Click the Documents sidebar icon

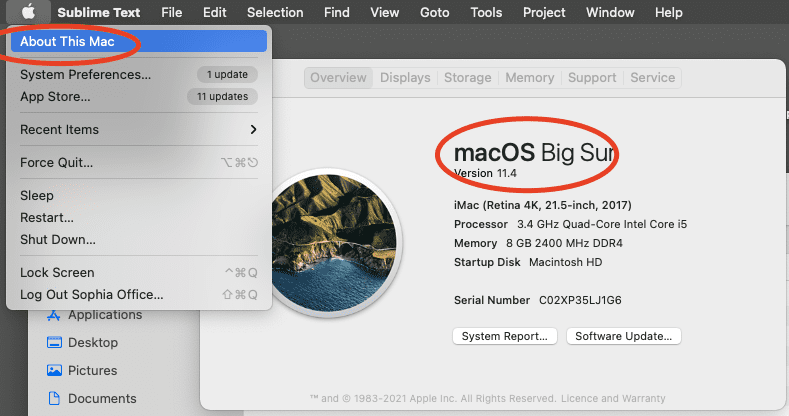[x=54, y=398]
